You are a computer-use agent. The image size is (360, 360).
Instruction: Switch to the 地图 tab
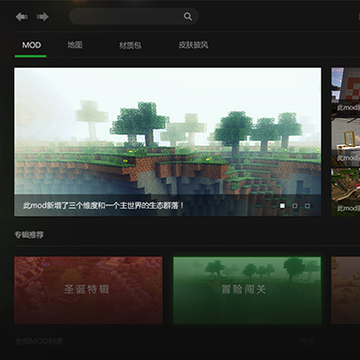(x=75, y=45)
